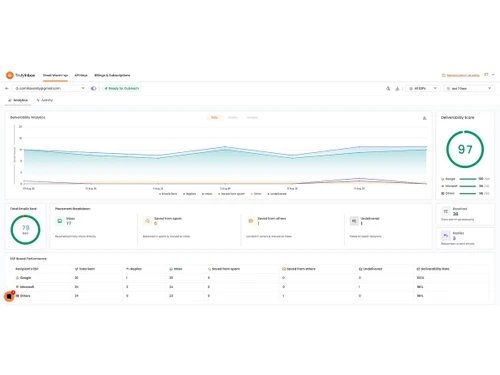Toggle the warm-up switch beside the account selector
Image resolution: width=500 pixels, height=375 pixels.
coord(94,88)
